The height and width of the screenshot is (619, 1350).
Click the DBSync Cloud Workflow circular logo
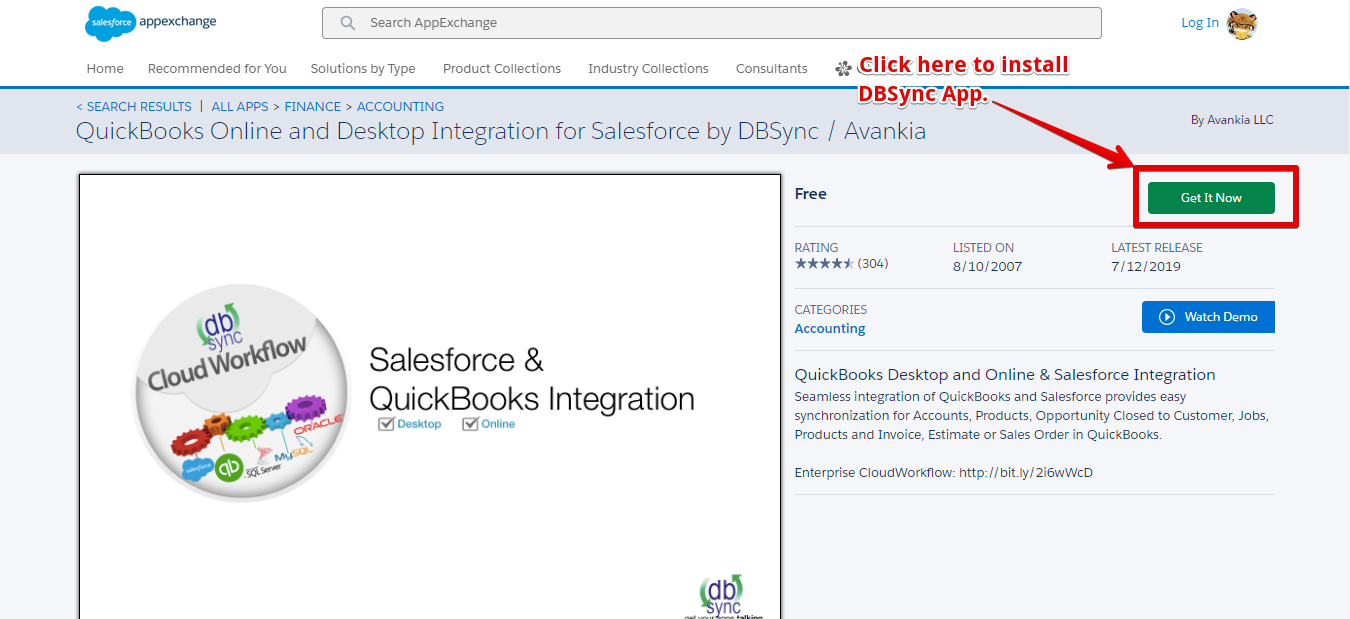point(240,393)
